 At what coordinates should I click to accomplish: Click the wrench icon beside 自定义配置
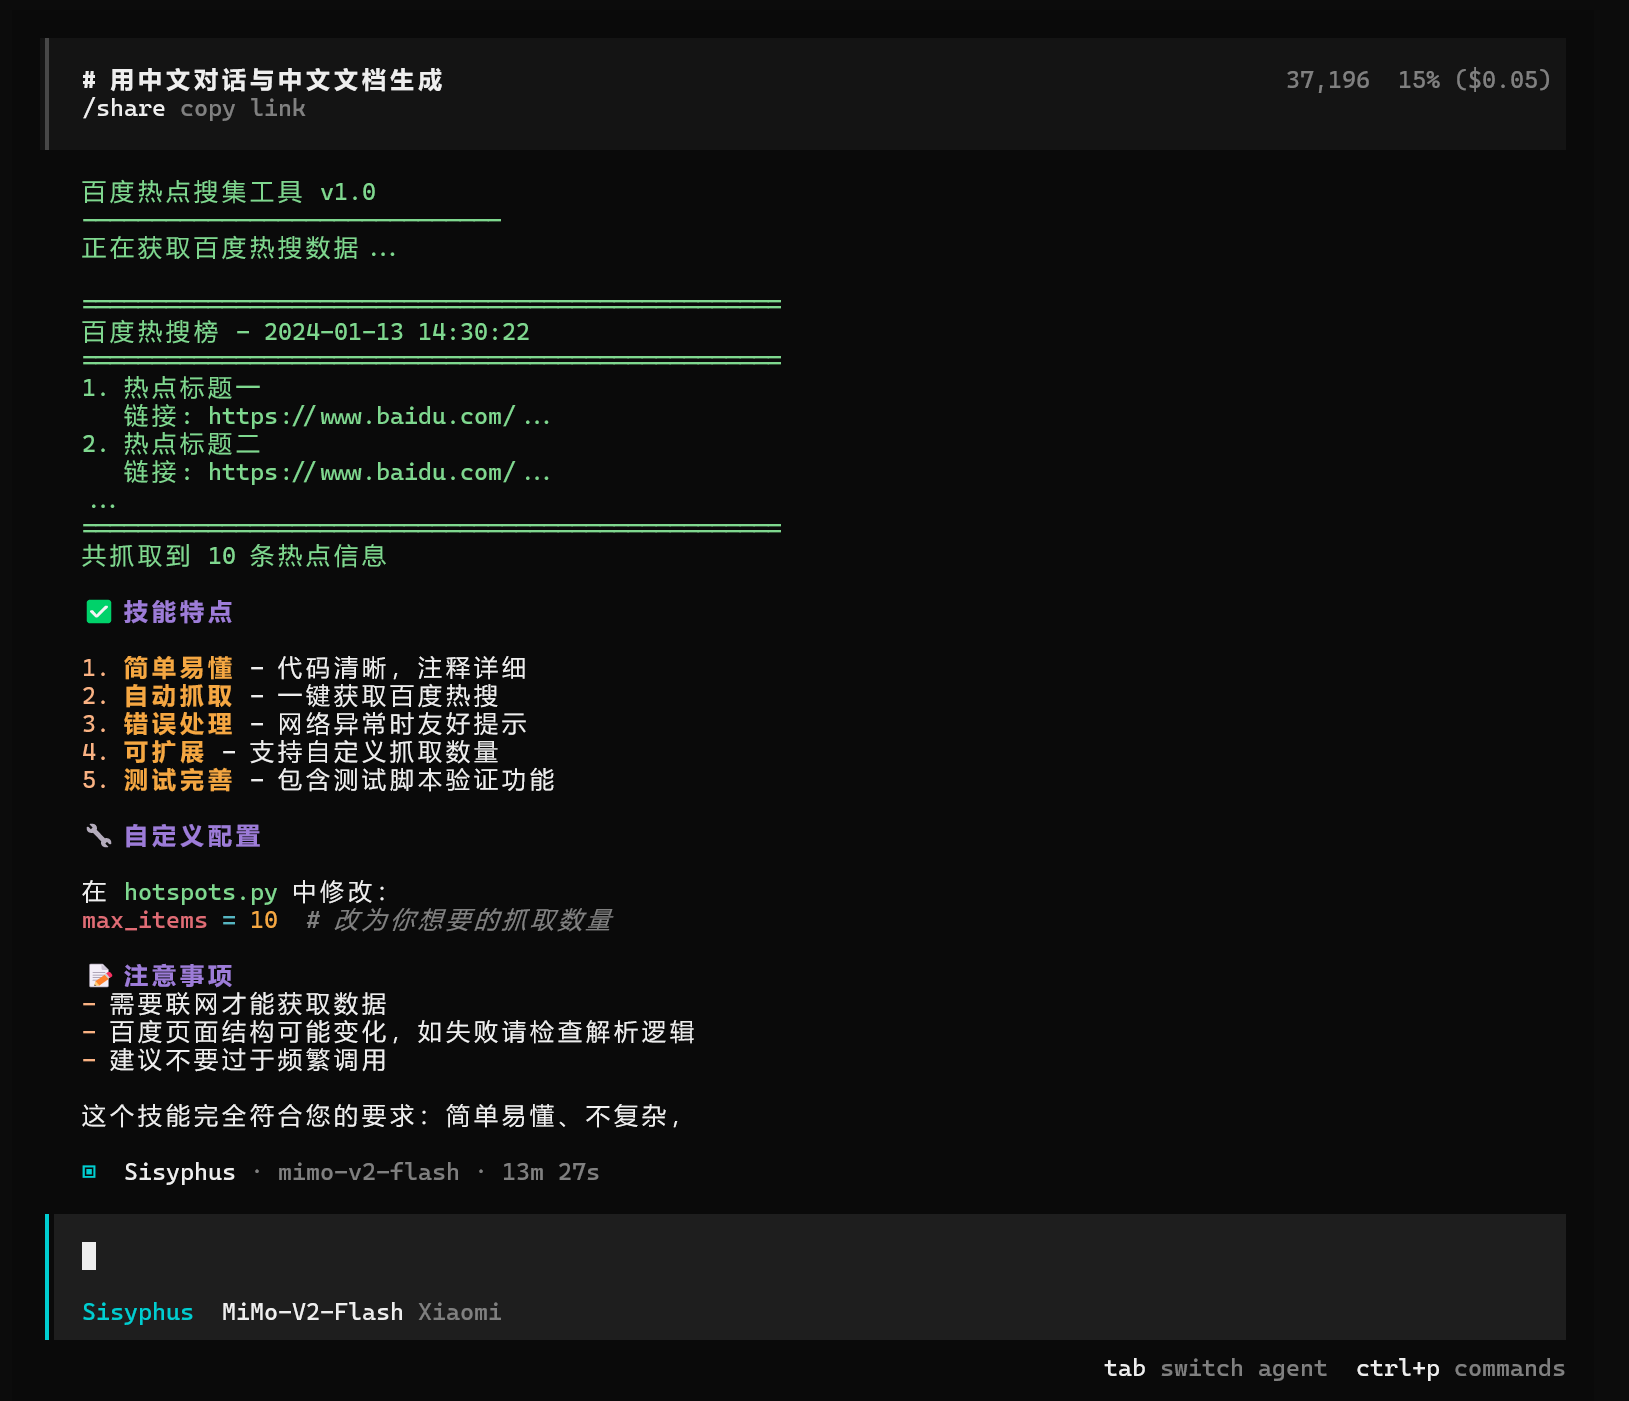coord(98,836)
